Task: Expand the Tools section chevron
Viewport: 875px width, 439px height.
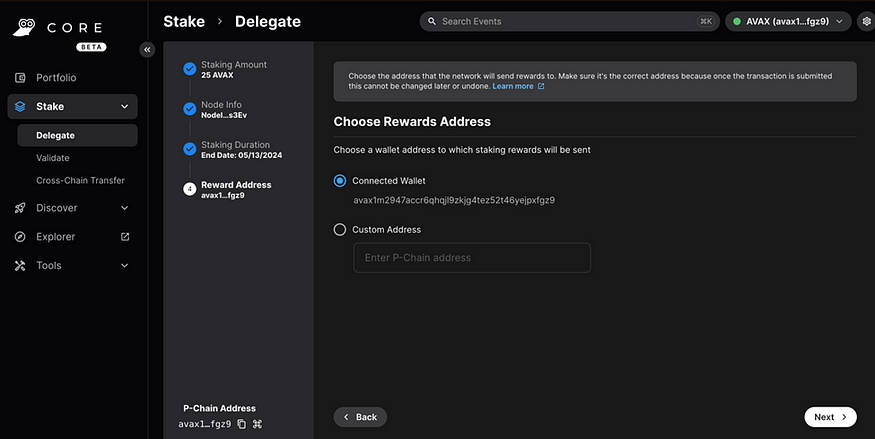Action: click(124, 266)
